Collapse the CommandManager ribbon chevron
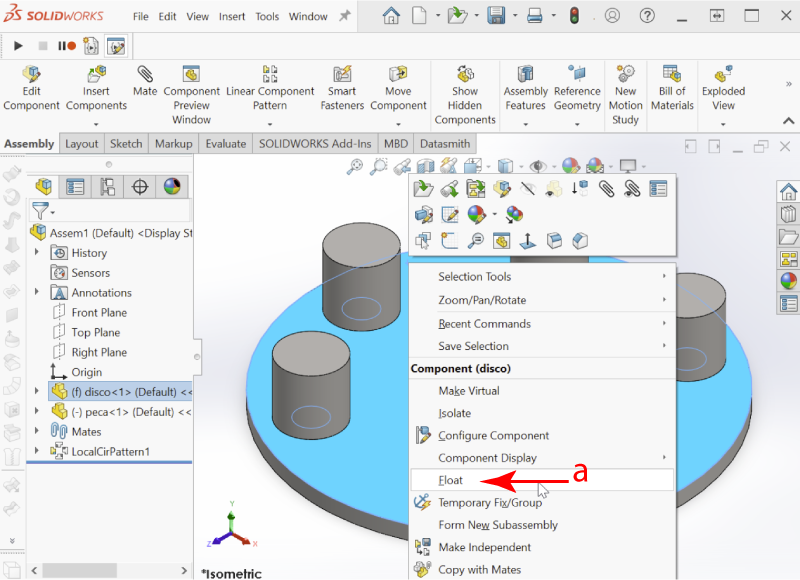Screen dimensions: 800x580 pos(788,121)
